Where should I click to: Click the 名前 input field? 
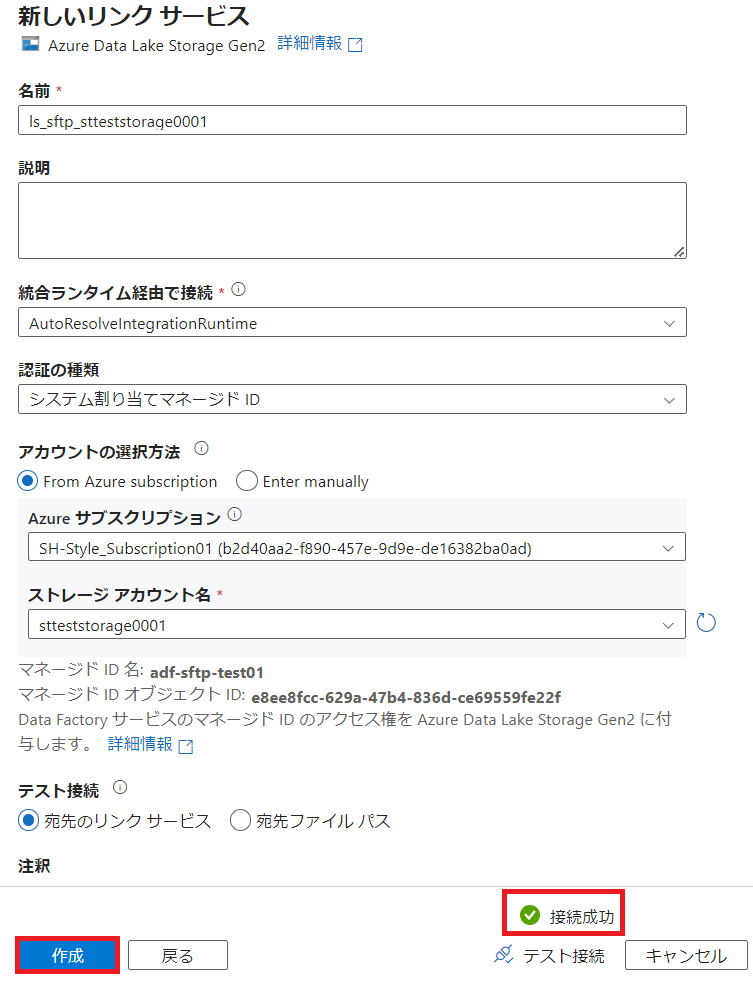coord(352,120)
